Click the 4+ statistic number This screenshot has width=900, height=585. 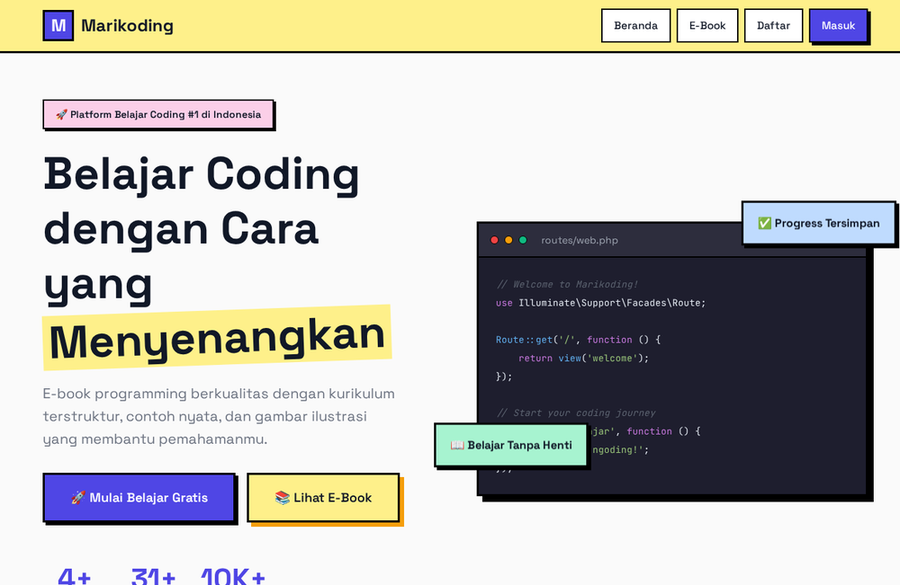point(74,576)
